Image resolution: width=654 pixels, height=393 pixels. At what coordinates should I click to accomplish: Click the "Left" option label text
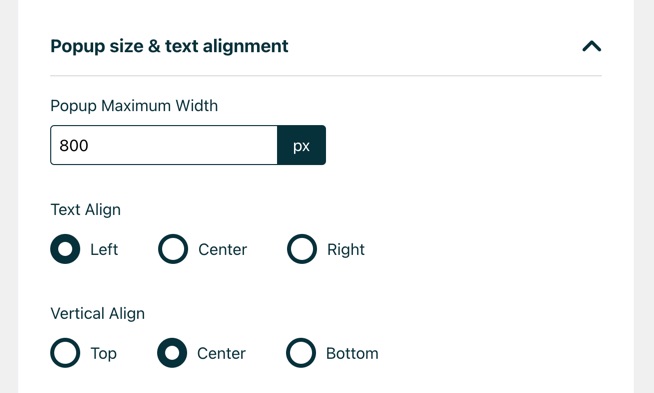(x=104, y=249)
